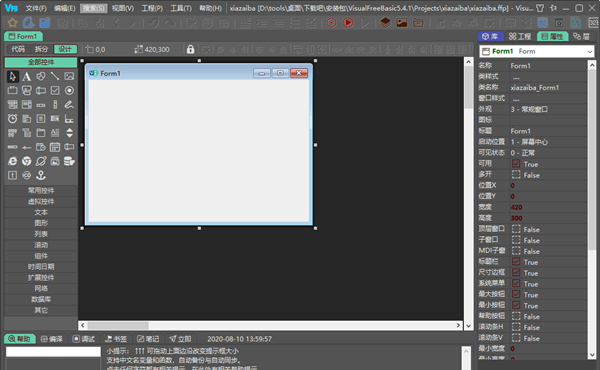
Task: Switch to 拆分 split view
Action: [41, 49]
